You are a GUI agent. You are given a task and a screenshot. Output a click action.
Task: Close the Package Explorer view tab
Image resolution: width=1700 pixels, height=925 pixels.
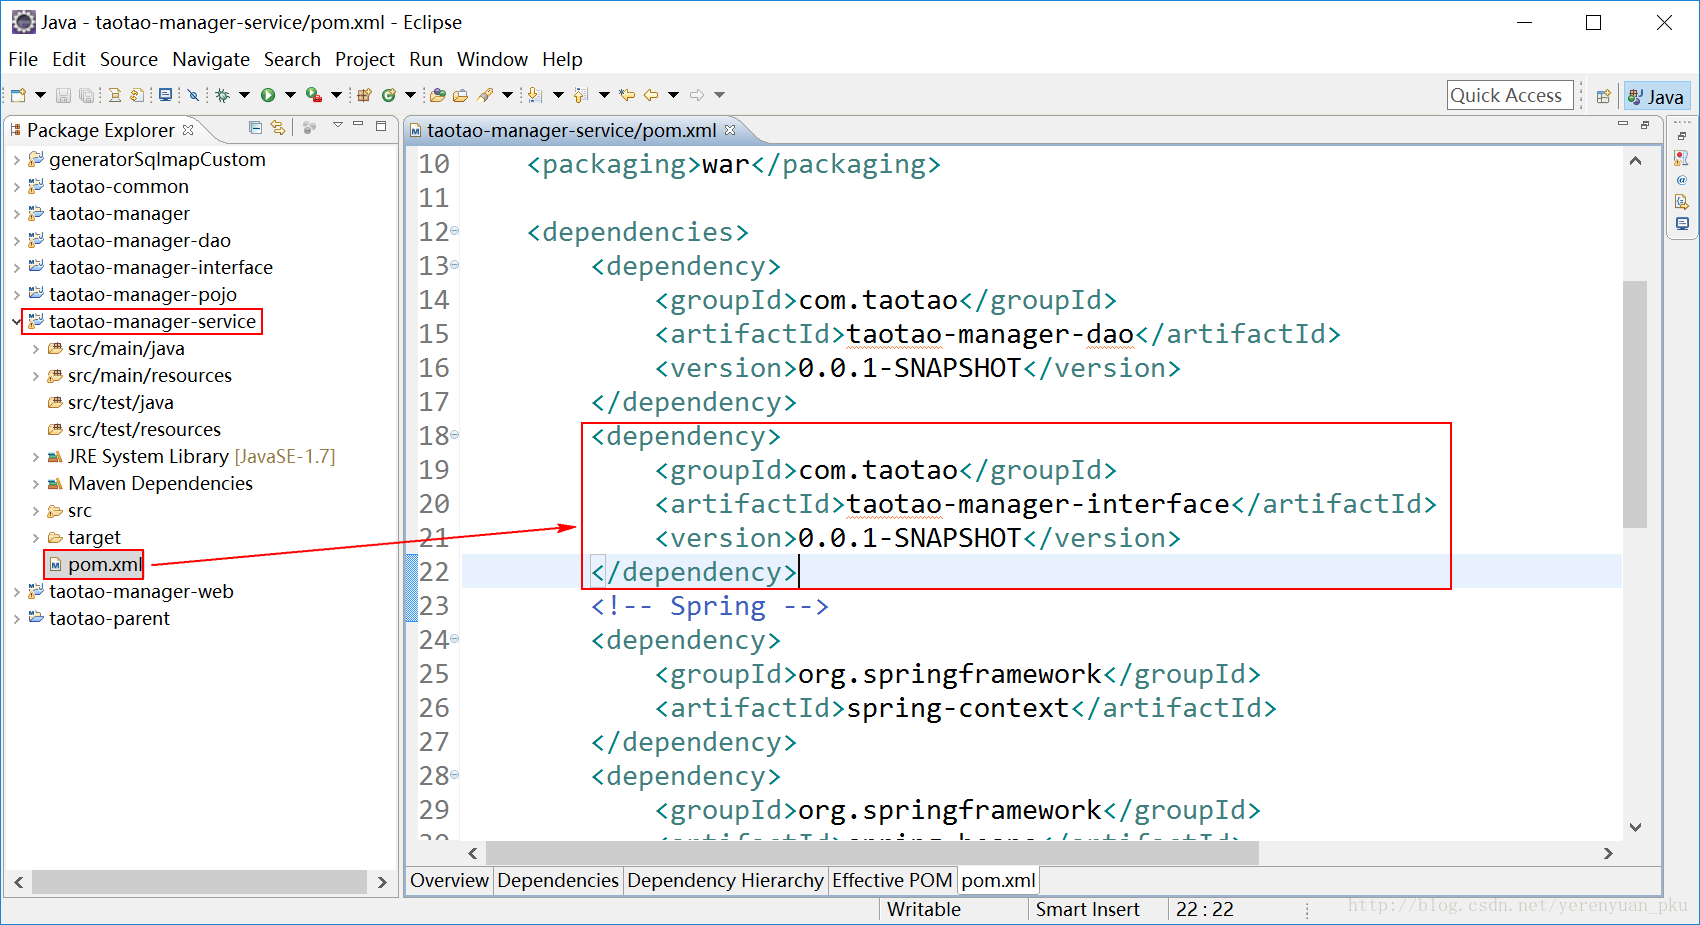tap(188, 130)
